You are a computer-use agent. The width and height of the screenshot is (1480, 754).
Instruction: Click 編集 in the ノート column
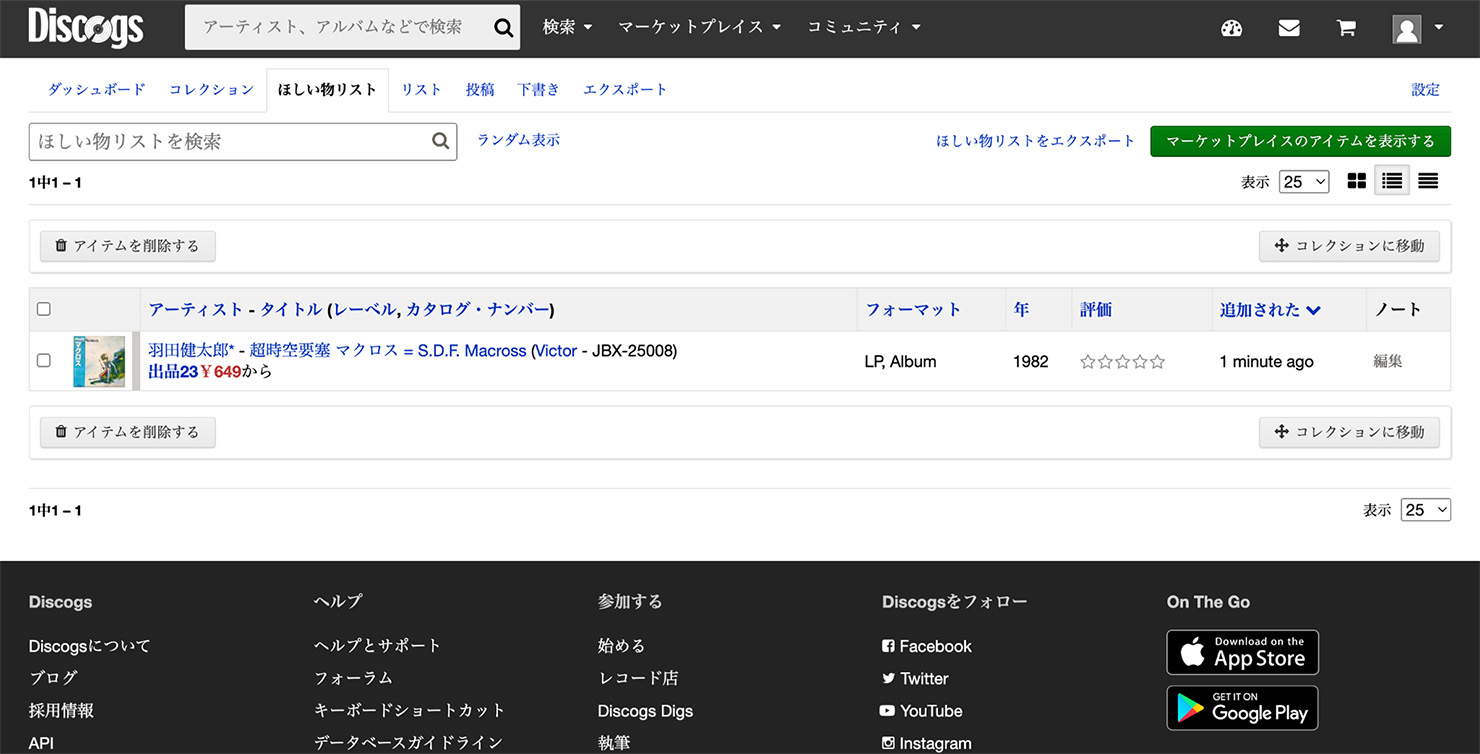pyautogui.click(x=1388, y=361)
